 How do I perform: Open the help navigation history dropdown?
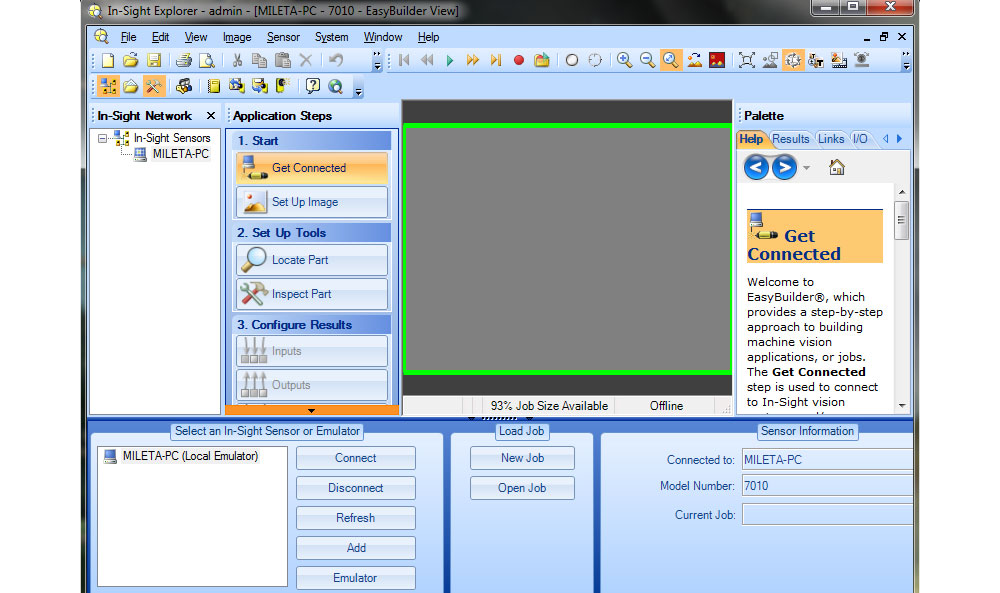(806, 168)
